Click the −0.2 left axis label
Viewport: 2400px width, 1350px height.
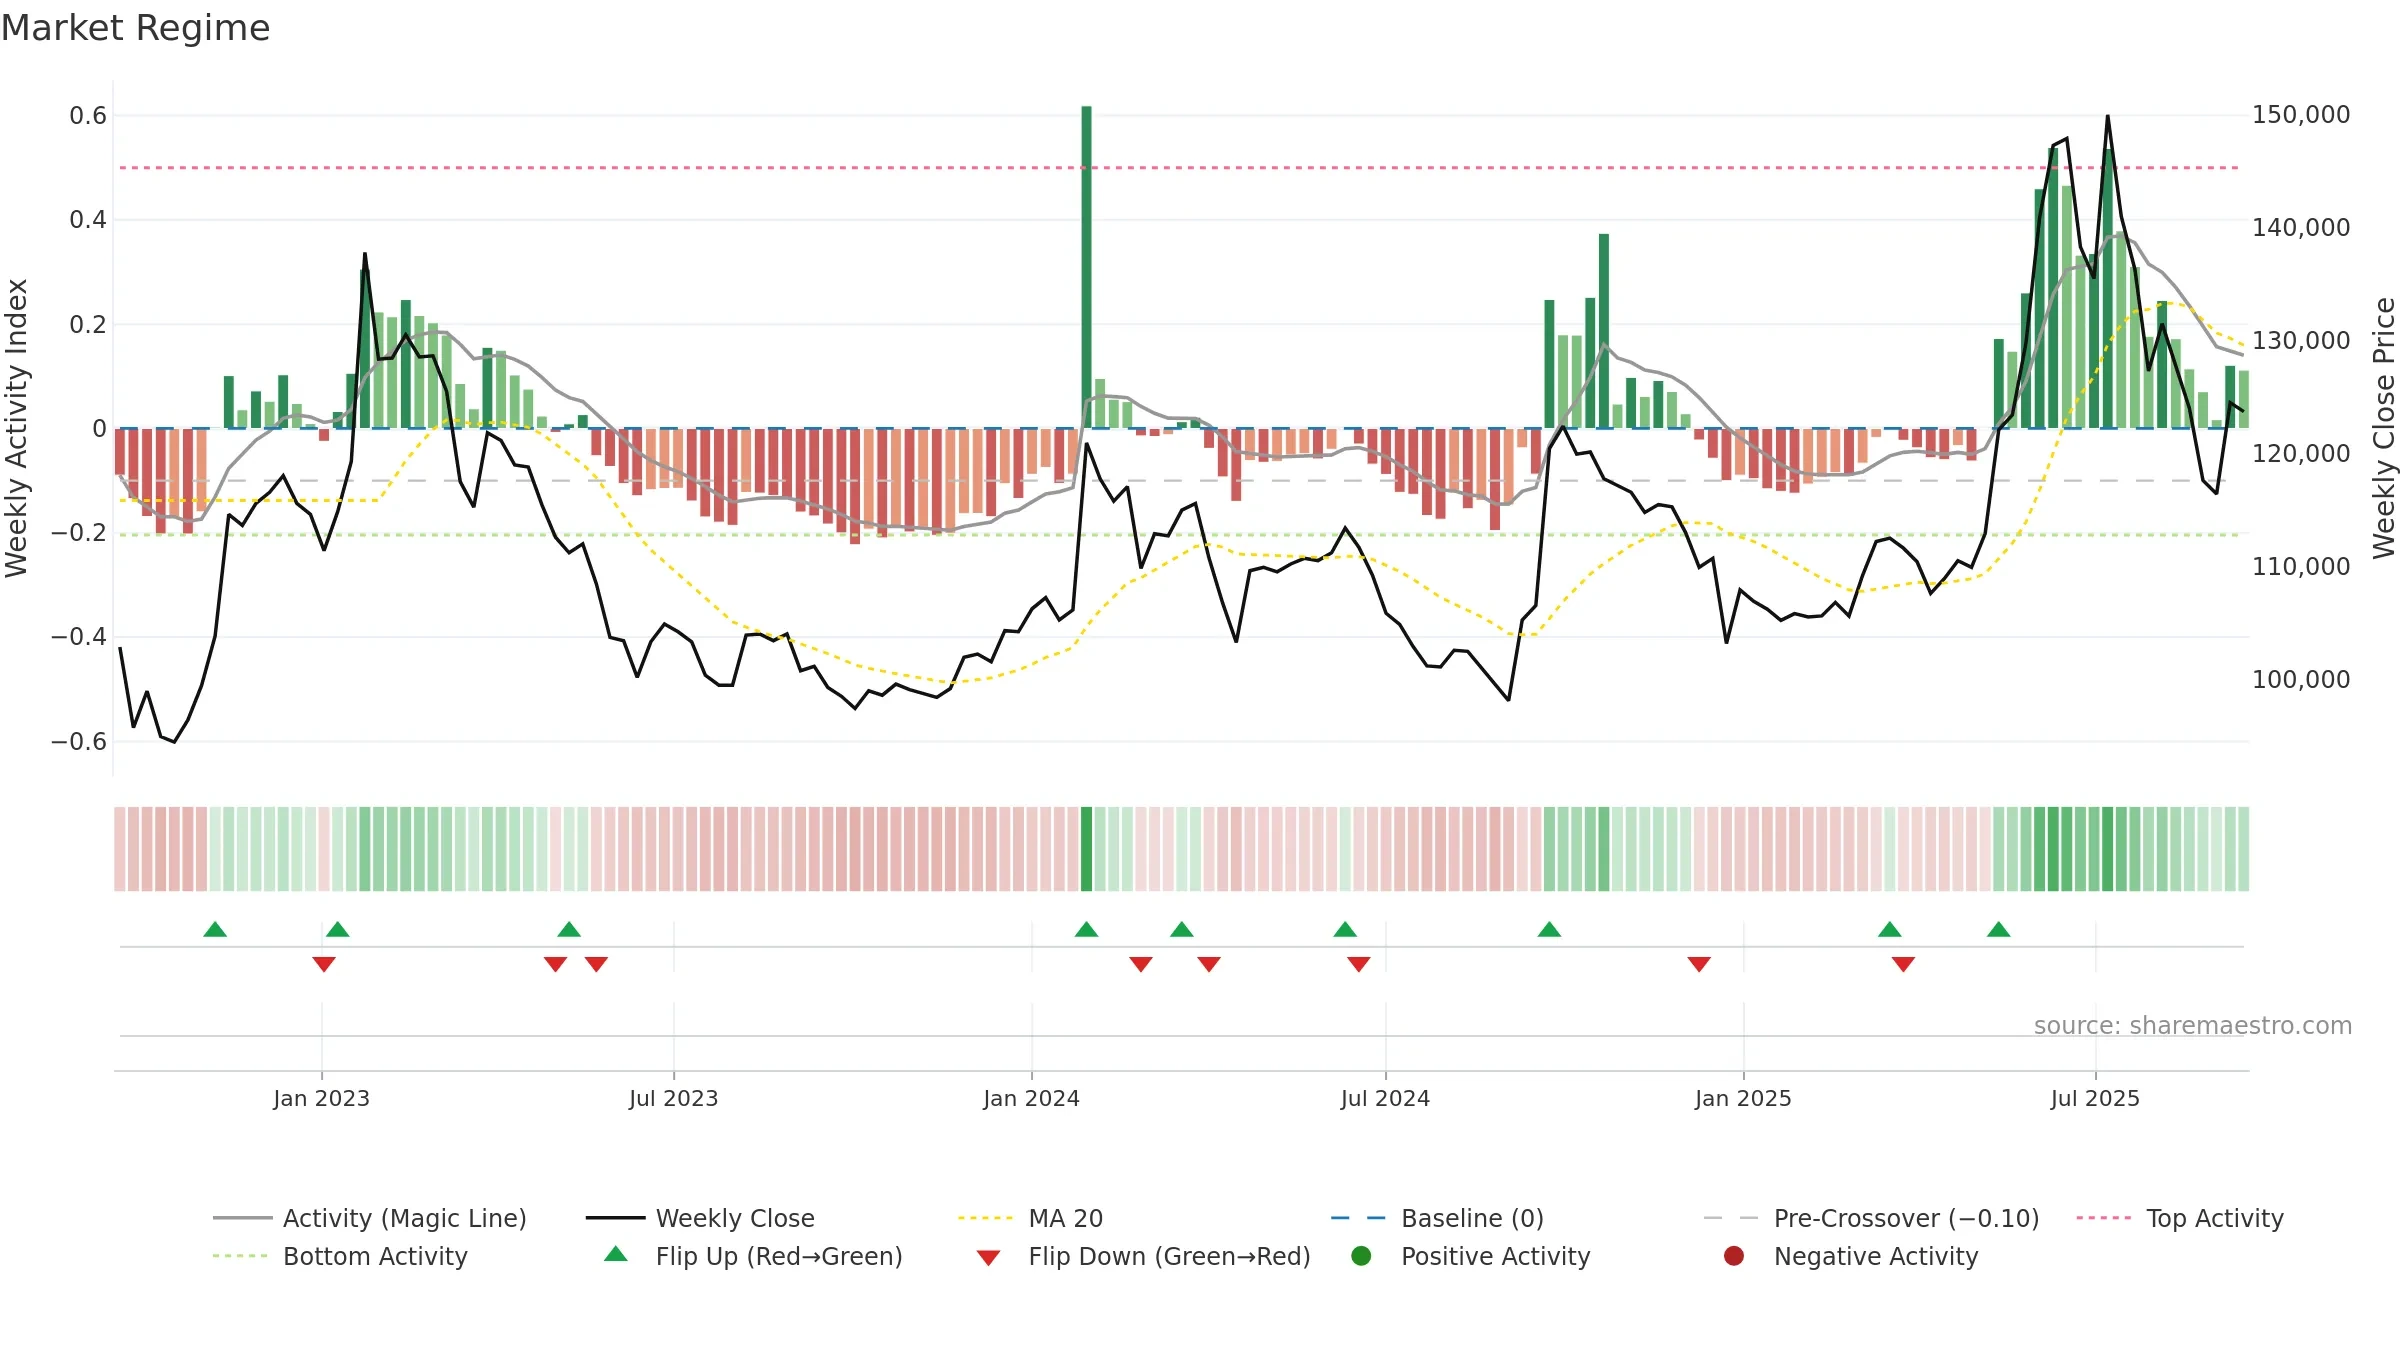(x=79, y=533)
